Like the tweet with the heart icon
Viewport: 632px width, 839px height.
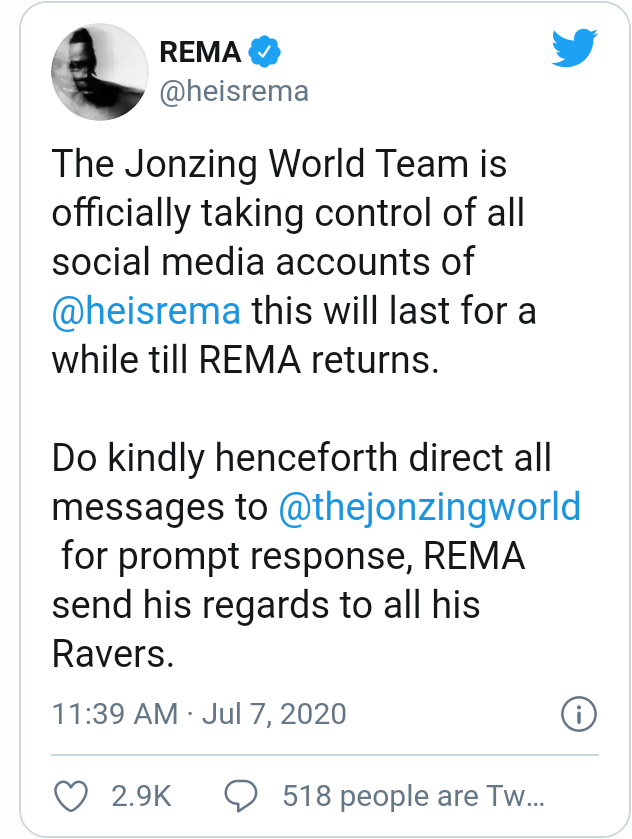tap(69, 796)
